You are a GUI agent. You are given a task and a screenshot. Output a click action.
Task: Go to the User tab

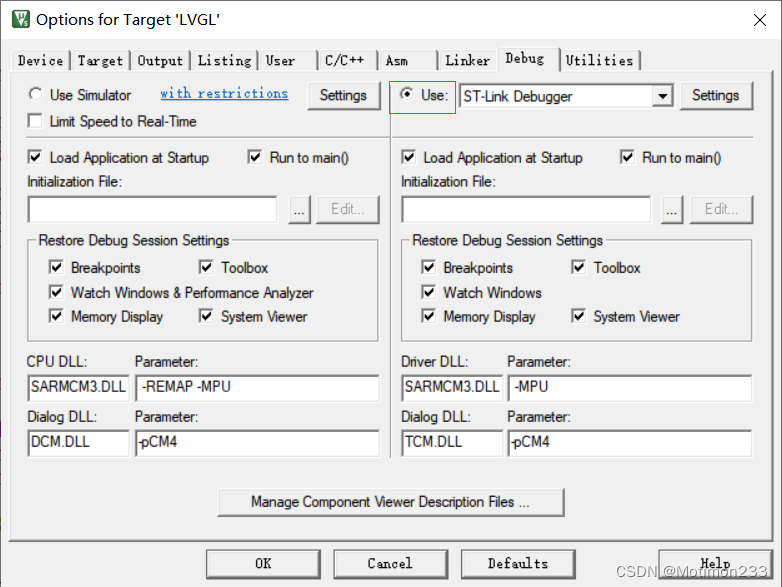(287, 60)
